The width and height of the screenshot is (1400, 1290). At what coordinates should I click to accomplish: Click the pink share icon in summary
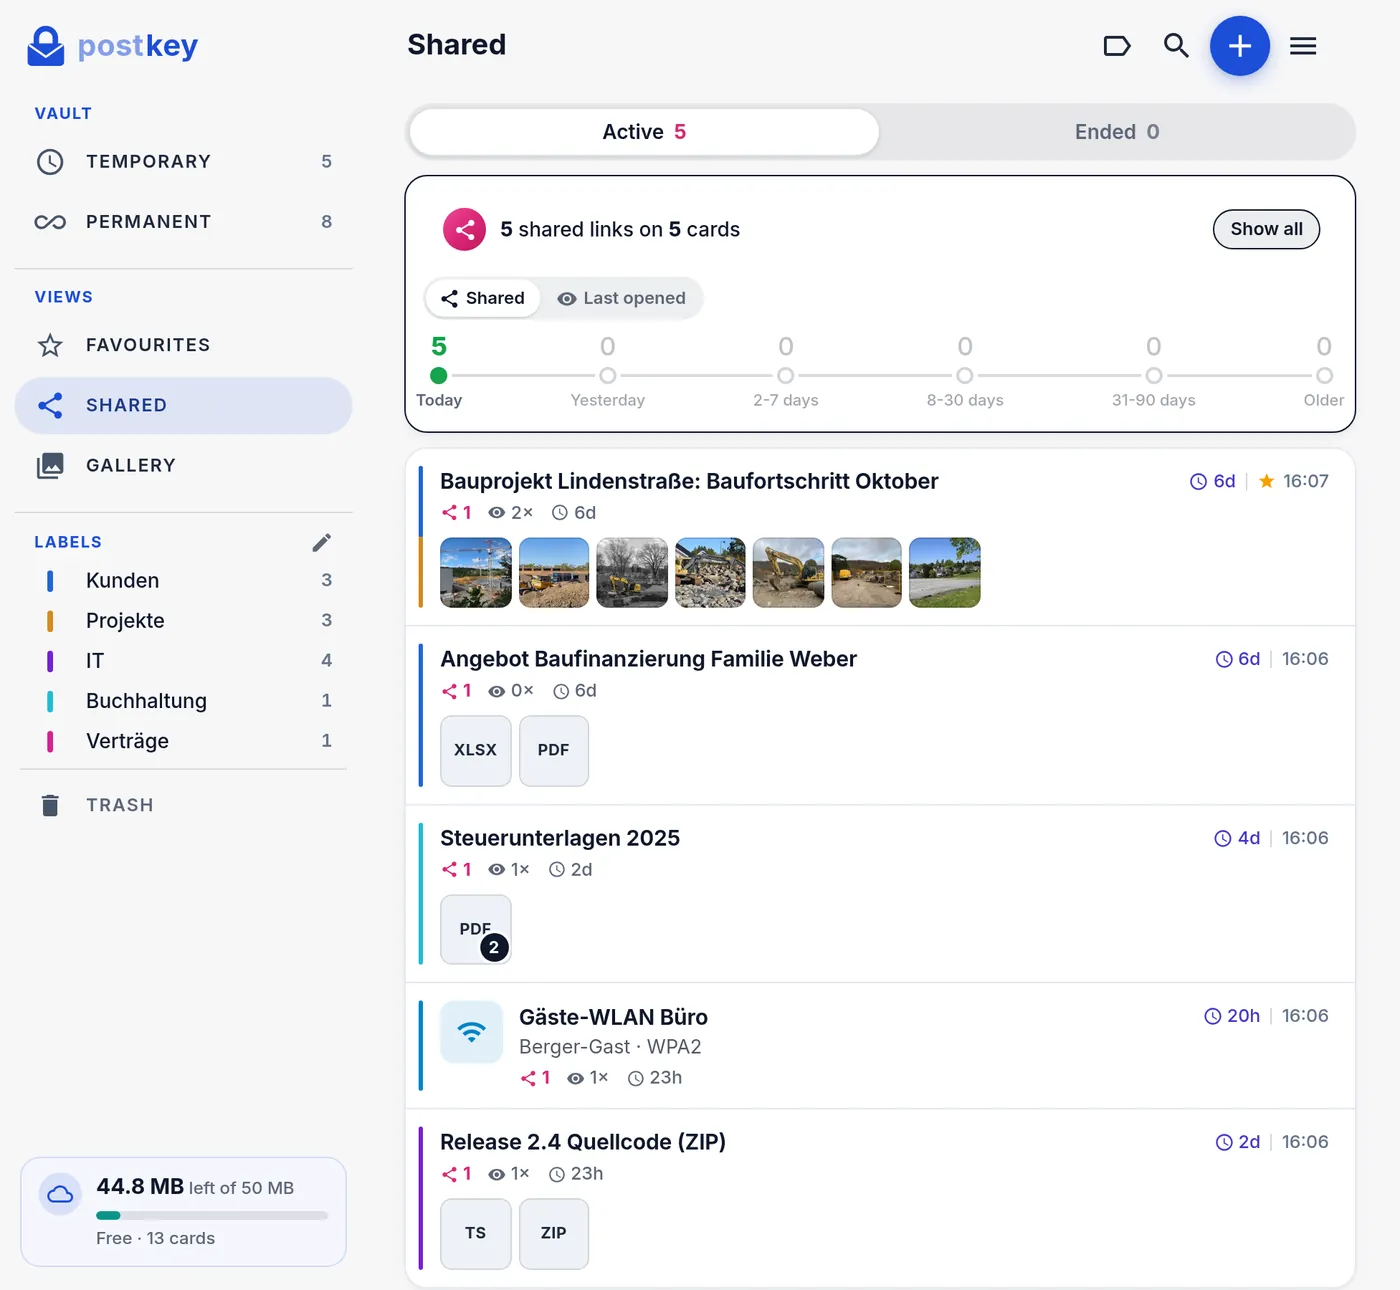[x=464, y=229]
